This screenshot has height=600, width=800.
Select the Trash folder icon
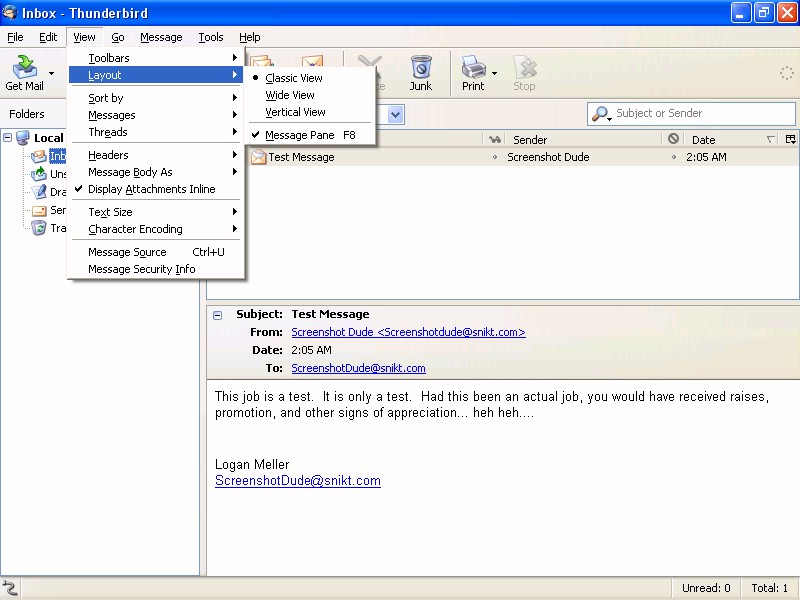coord(39,228)
